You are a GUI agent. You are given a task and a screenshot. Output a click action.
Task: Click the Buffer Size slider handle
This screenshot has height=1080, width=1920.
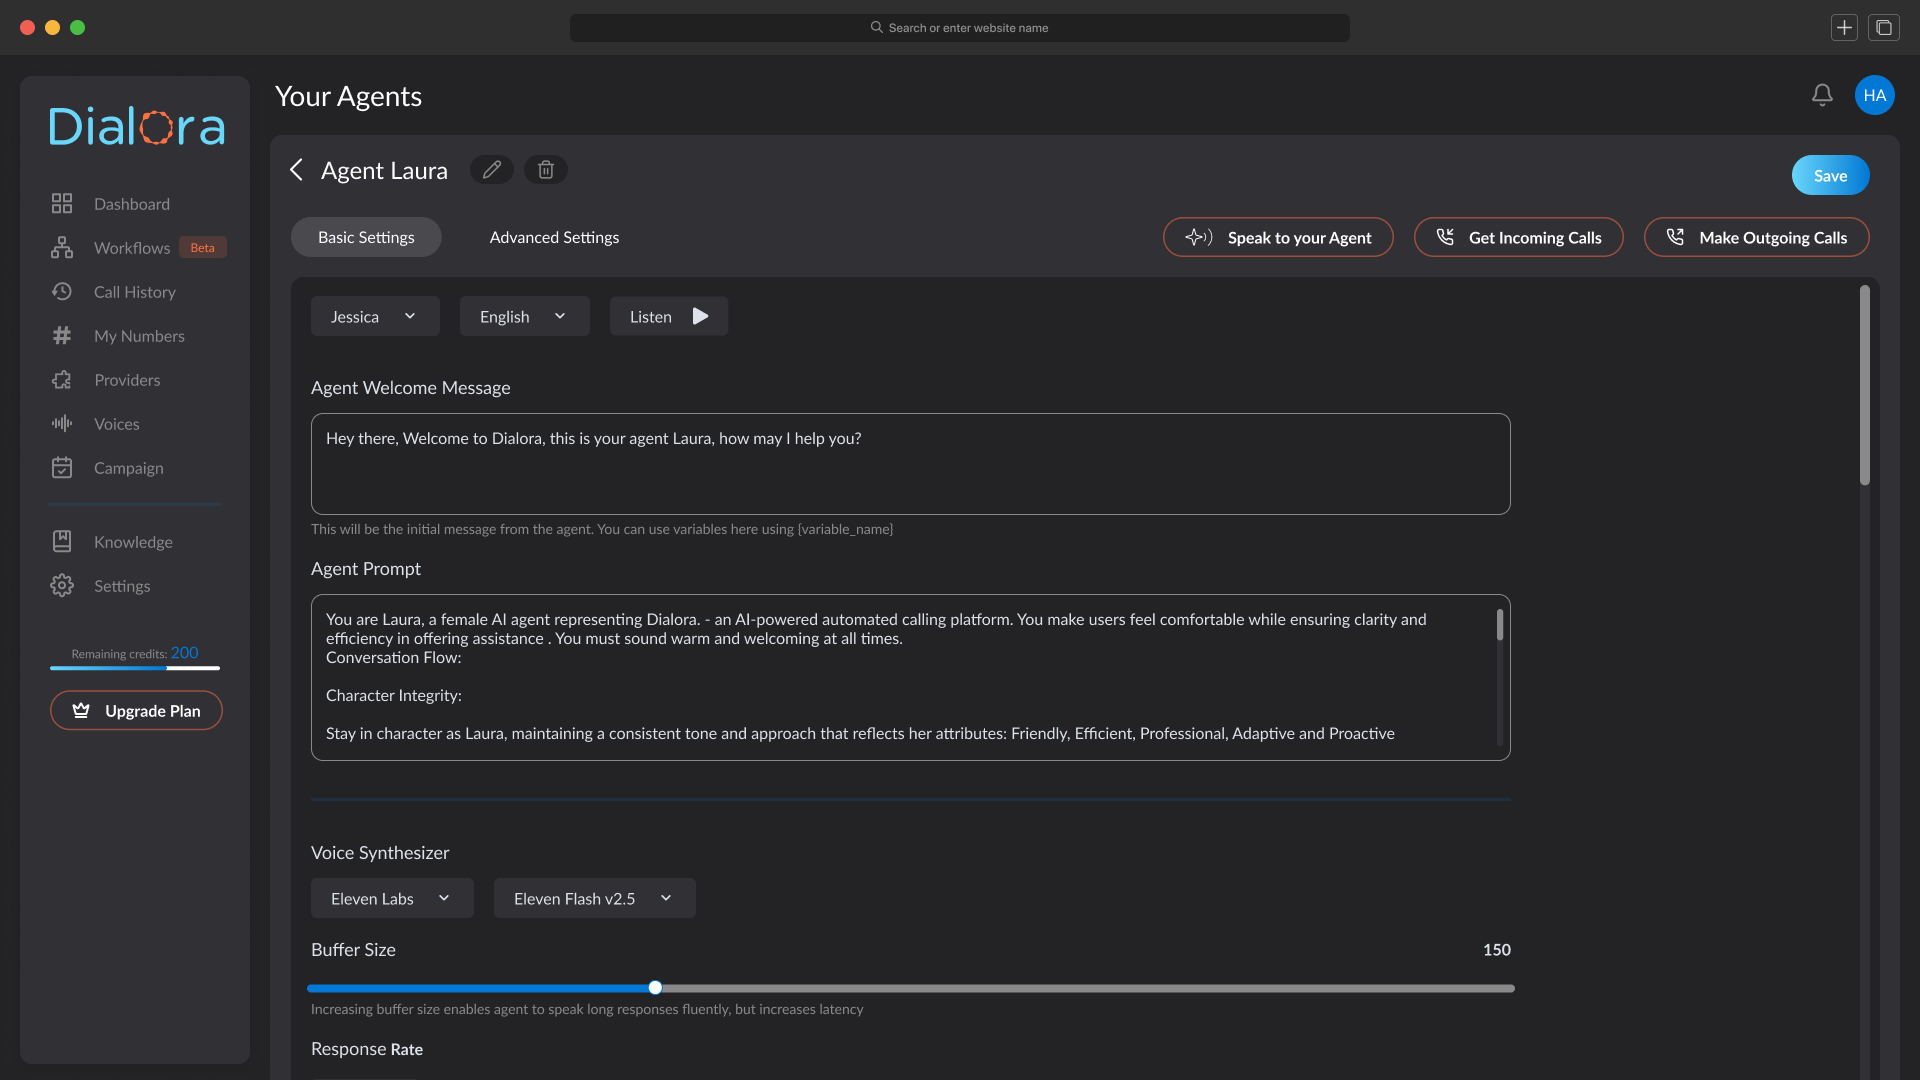655,988
